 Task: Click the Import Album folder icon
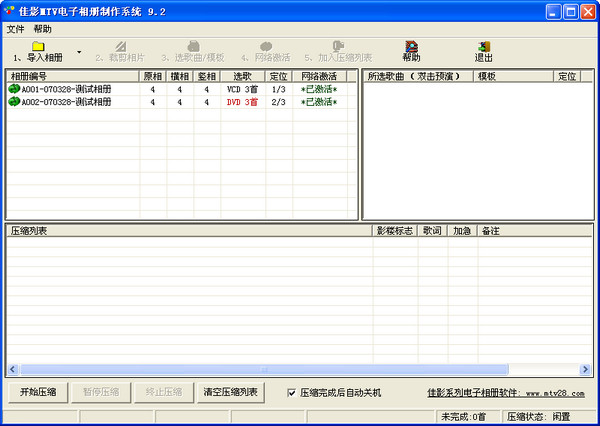click(38, 46)
